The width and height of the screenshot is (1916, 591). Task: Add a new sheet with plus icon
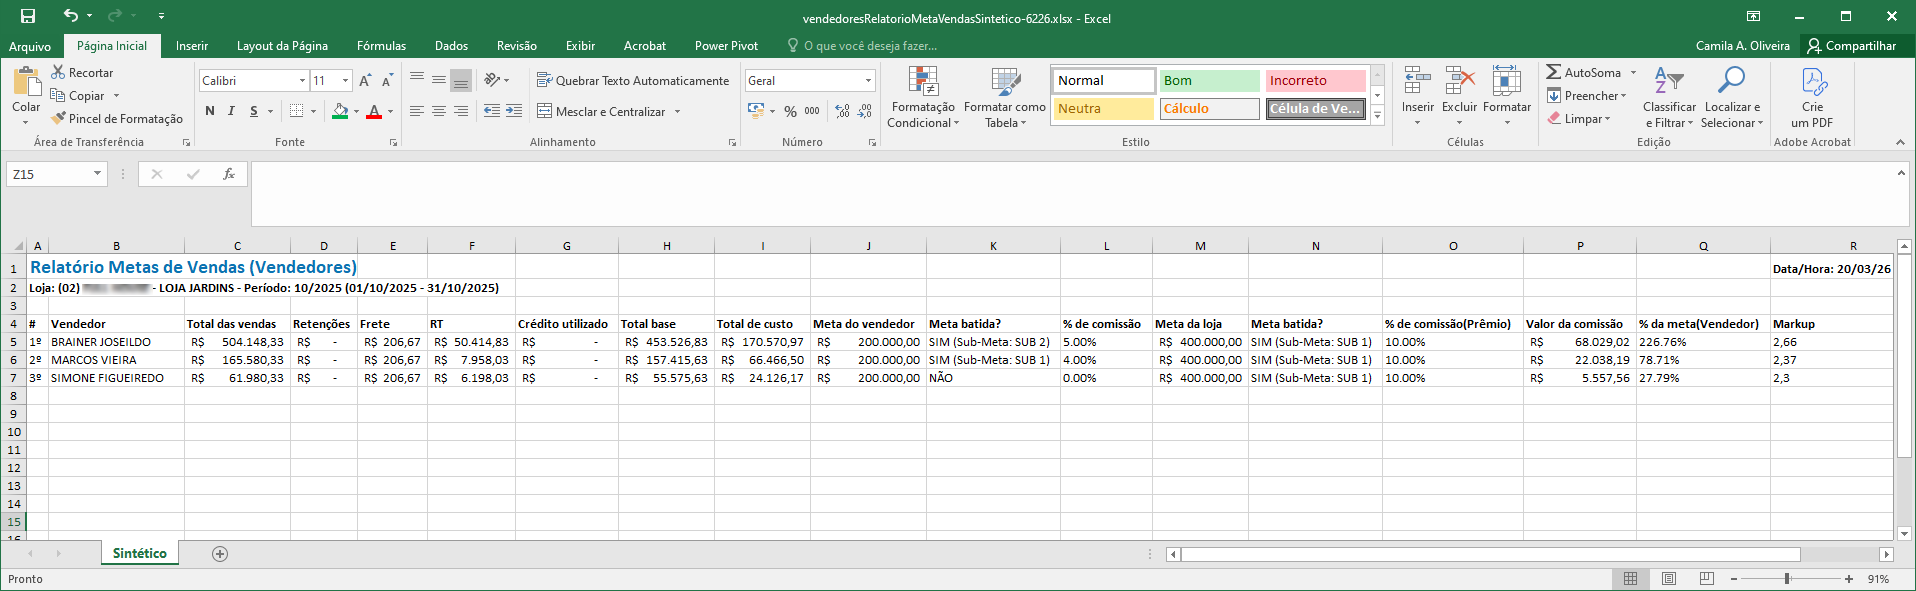(x=220, y=554)
